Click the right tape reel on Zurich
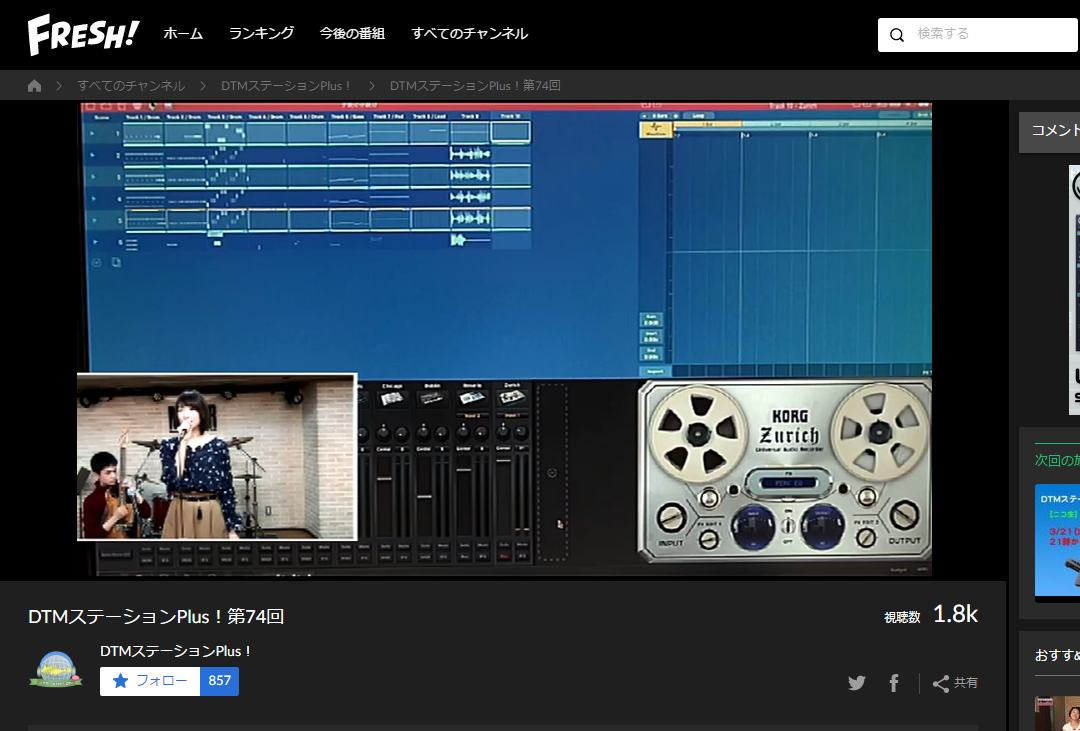The height and width of the screenshot is (731, 1080). coord(880,432)
